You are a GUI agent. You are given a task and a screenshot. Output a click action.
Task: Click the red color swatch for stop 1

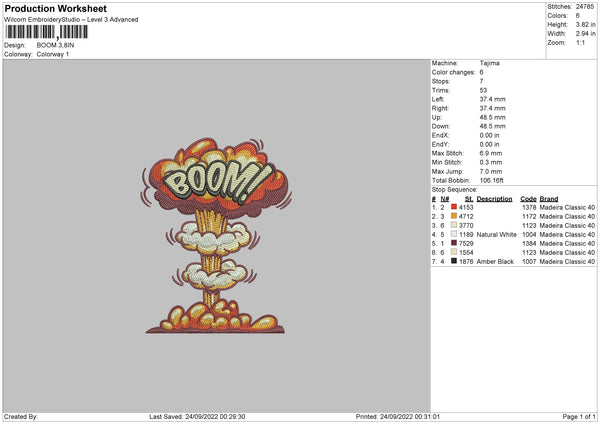coord(454,206)
